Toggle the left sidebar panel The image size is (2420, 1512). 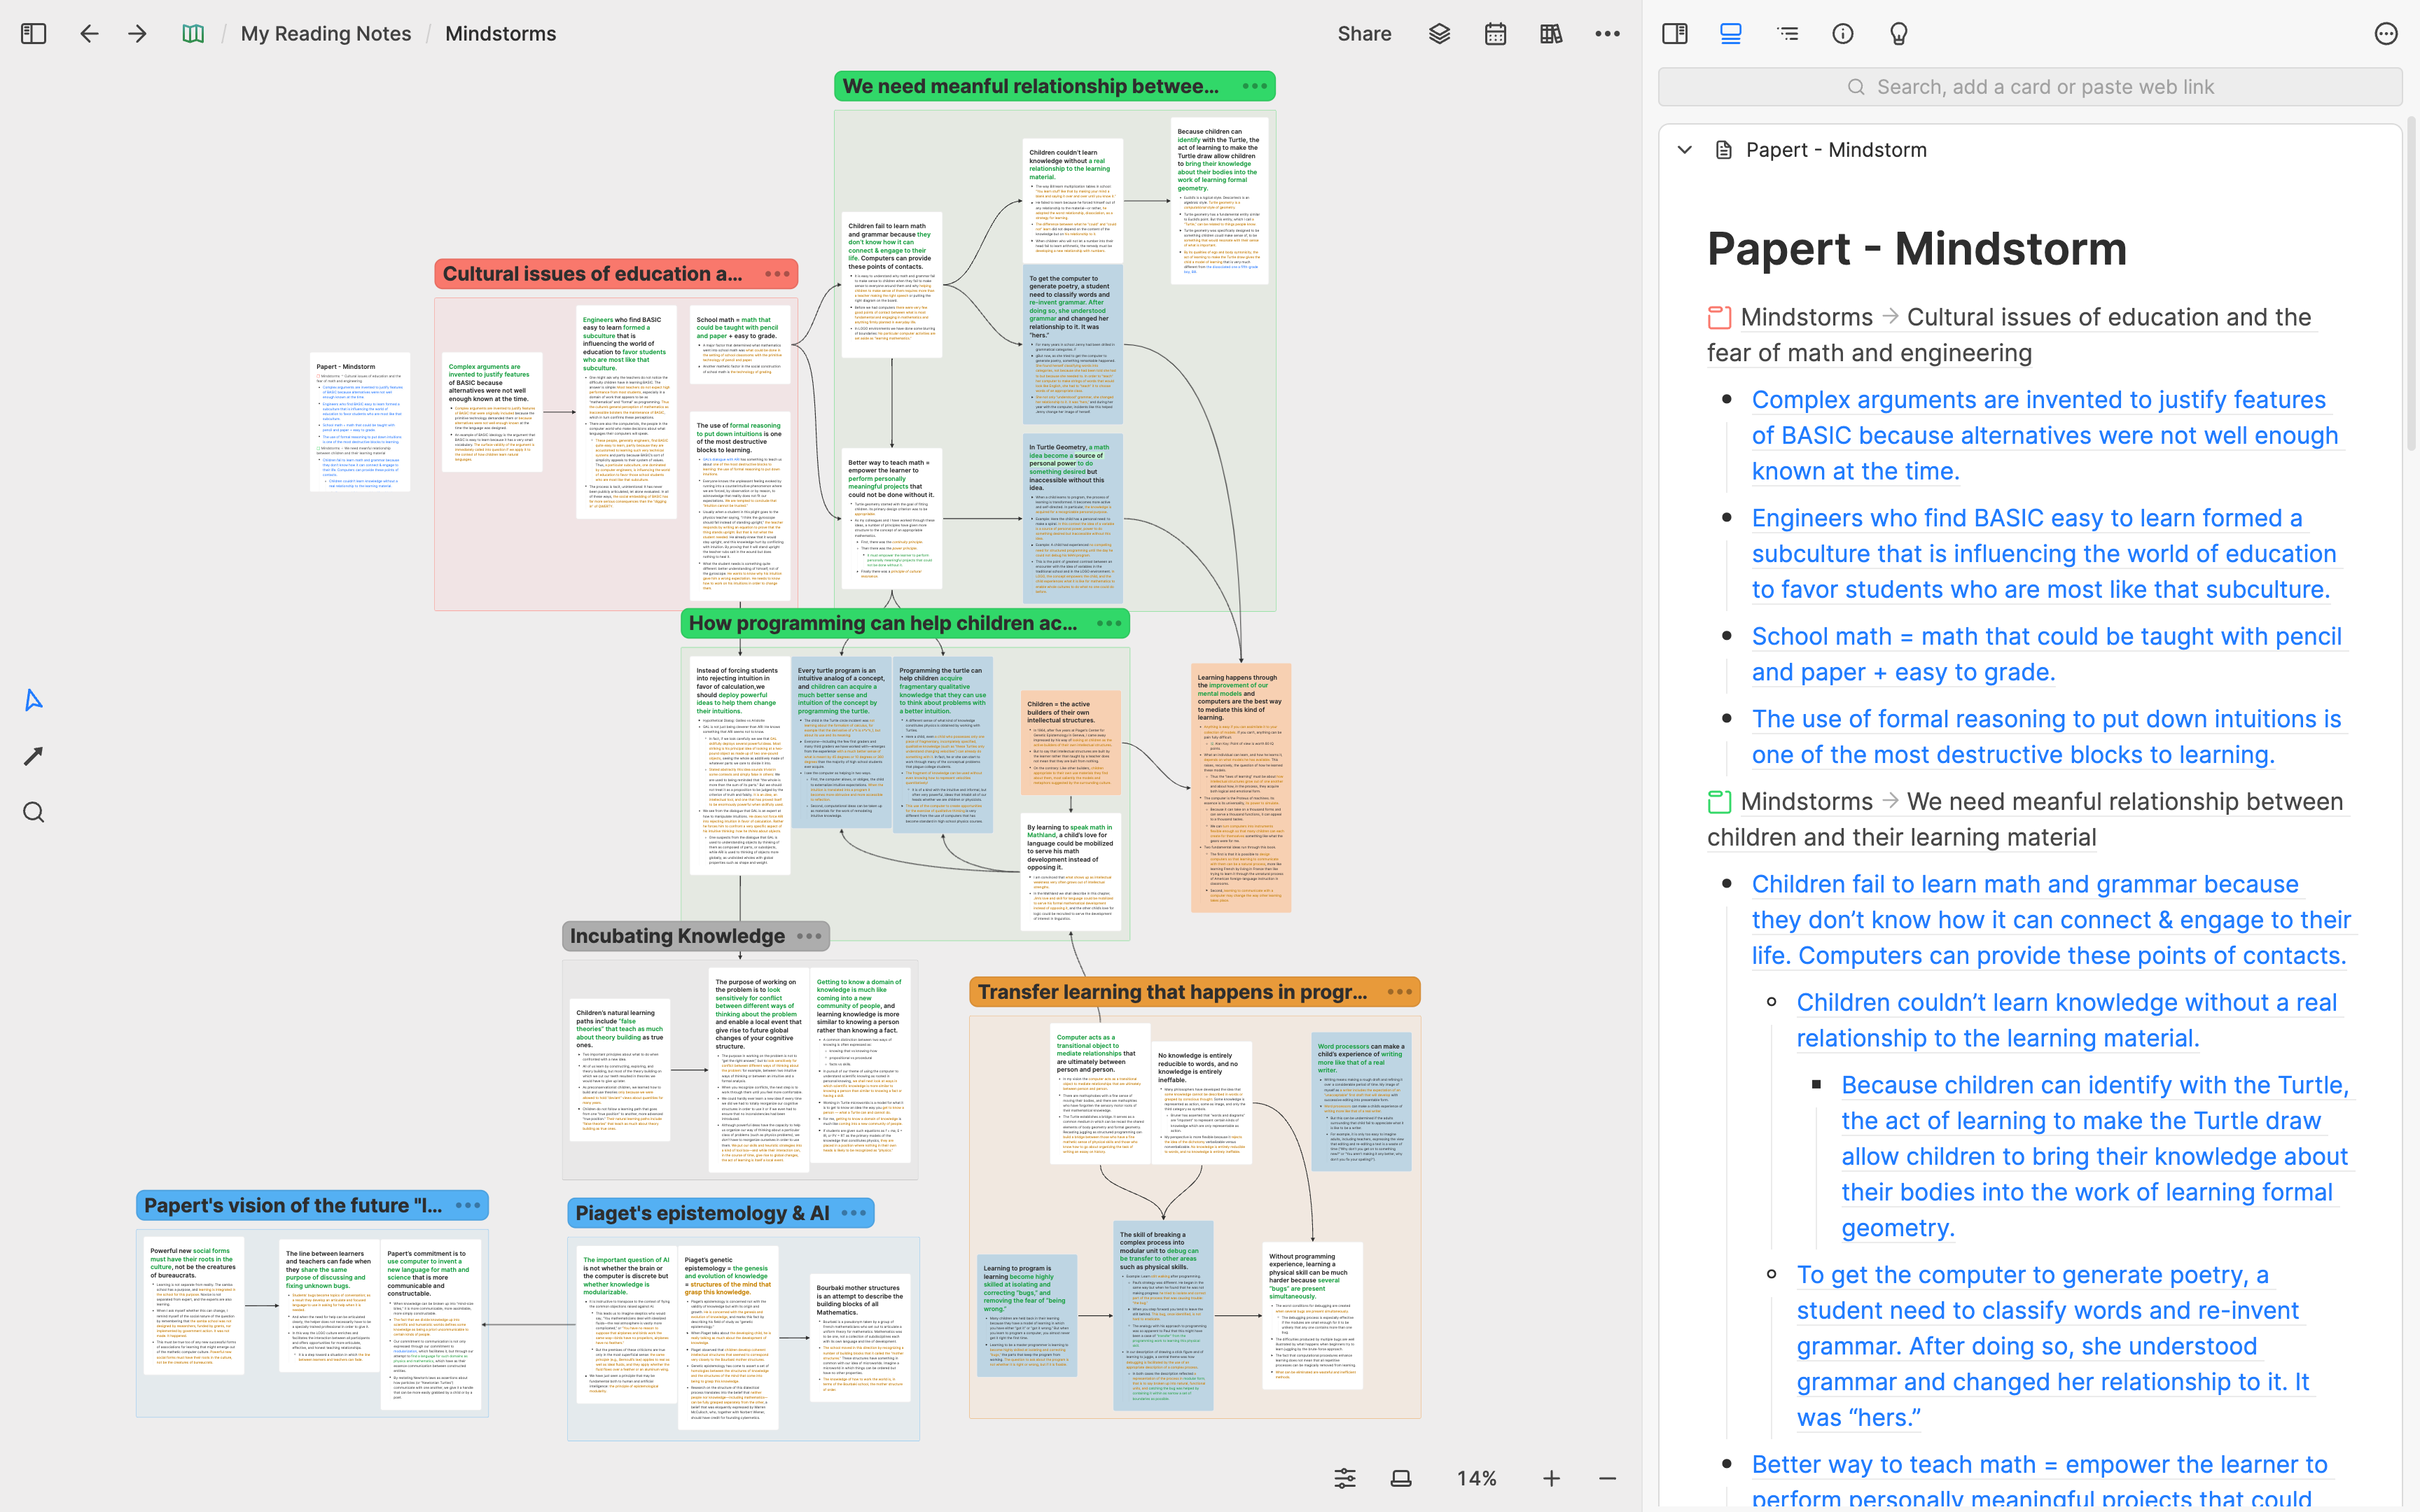[x=33, y=34]
